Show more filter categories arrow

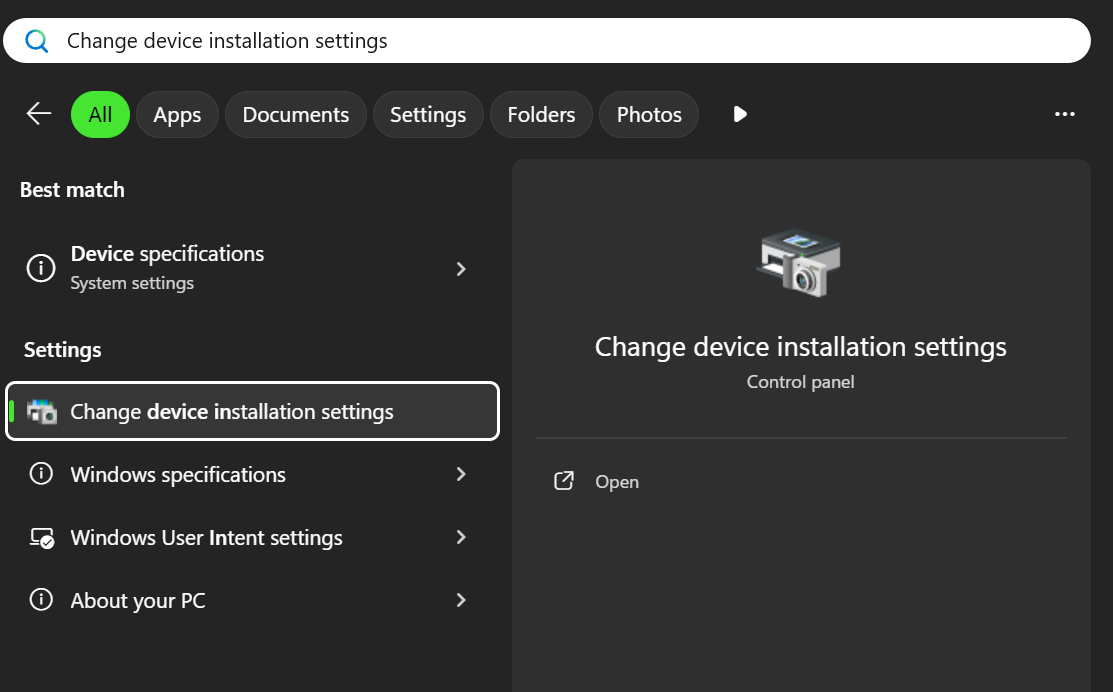740,114
